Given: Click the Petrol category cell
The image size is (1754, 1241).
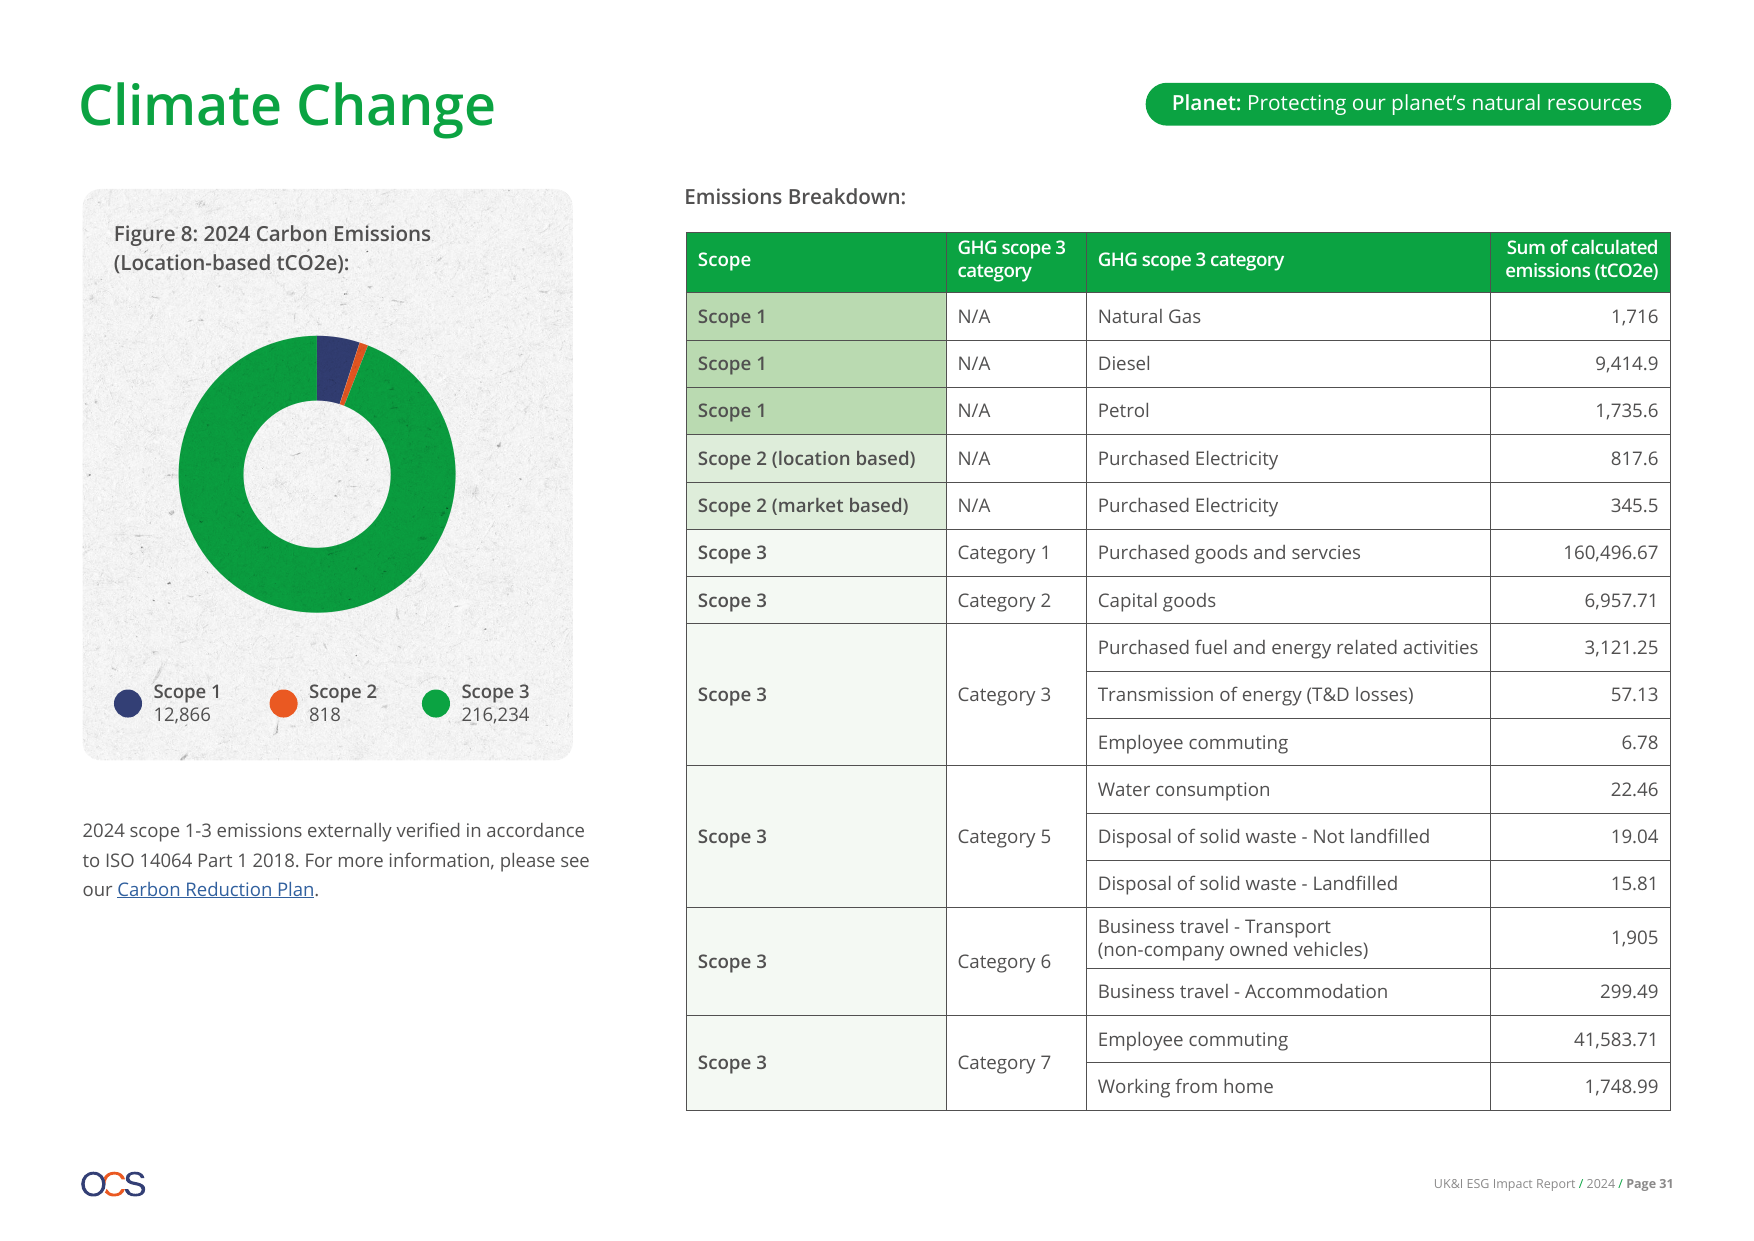Looking at the screenshot, I should (1288, 411).
